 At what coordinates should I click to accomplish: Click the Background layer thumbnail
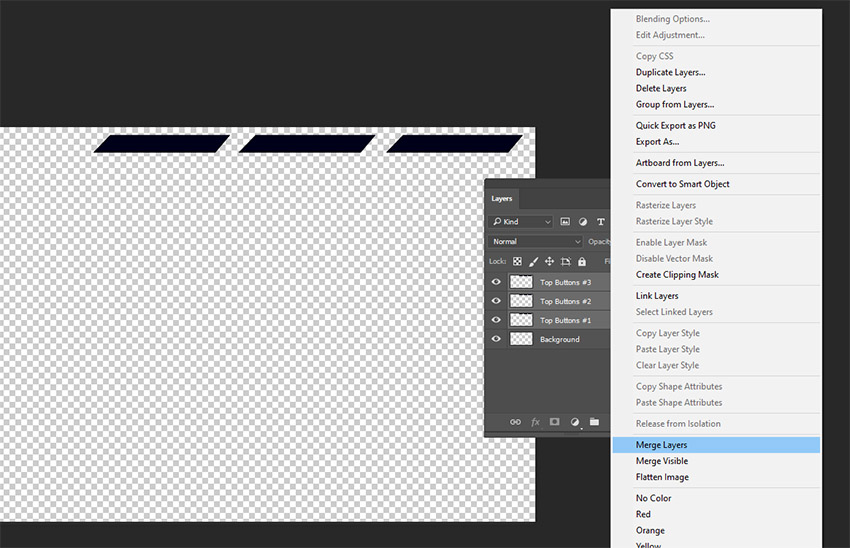click(521, 339)
